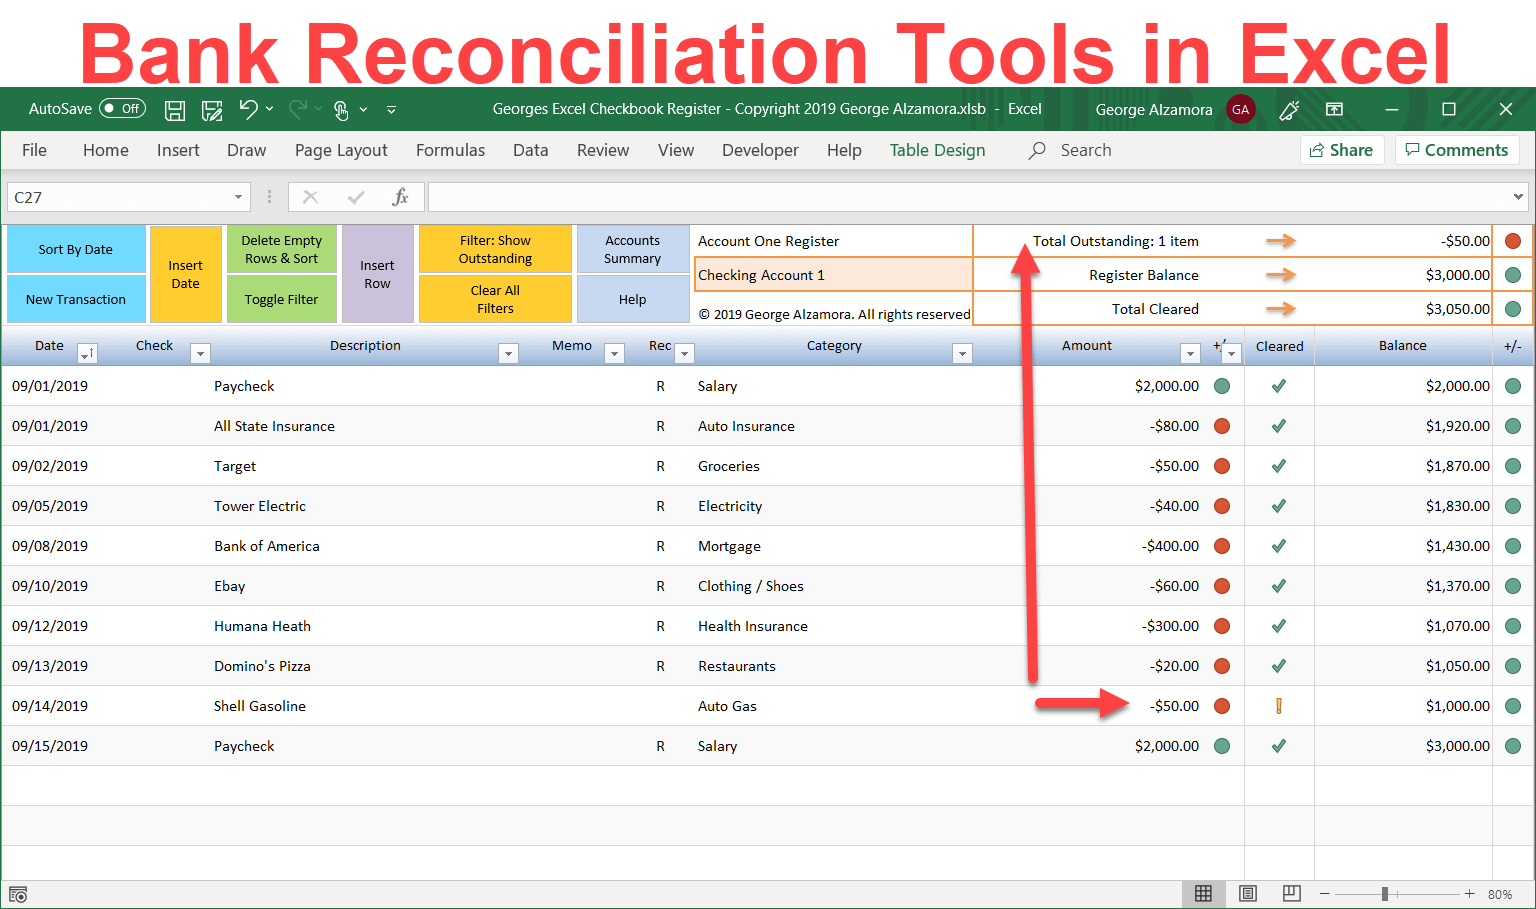Viewport: 1536px width, 909px height.
Task: Click the Save icon in title bar
Action: pos(175,110)
